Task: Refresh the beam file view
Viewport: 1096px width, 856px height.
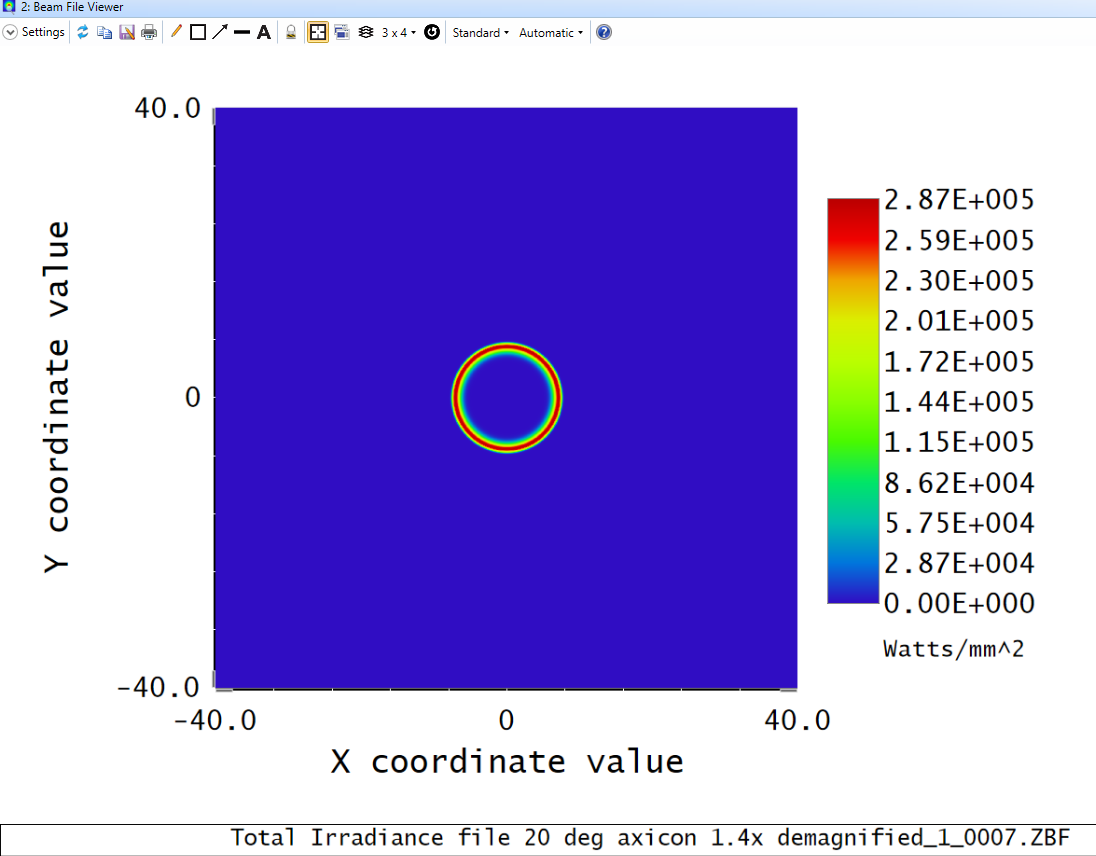Action: click(82, 32)
